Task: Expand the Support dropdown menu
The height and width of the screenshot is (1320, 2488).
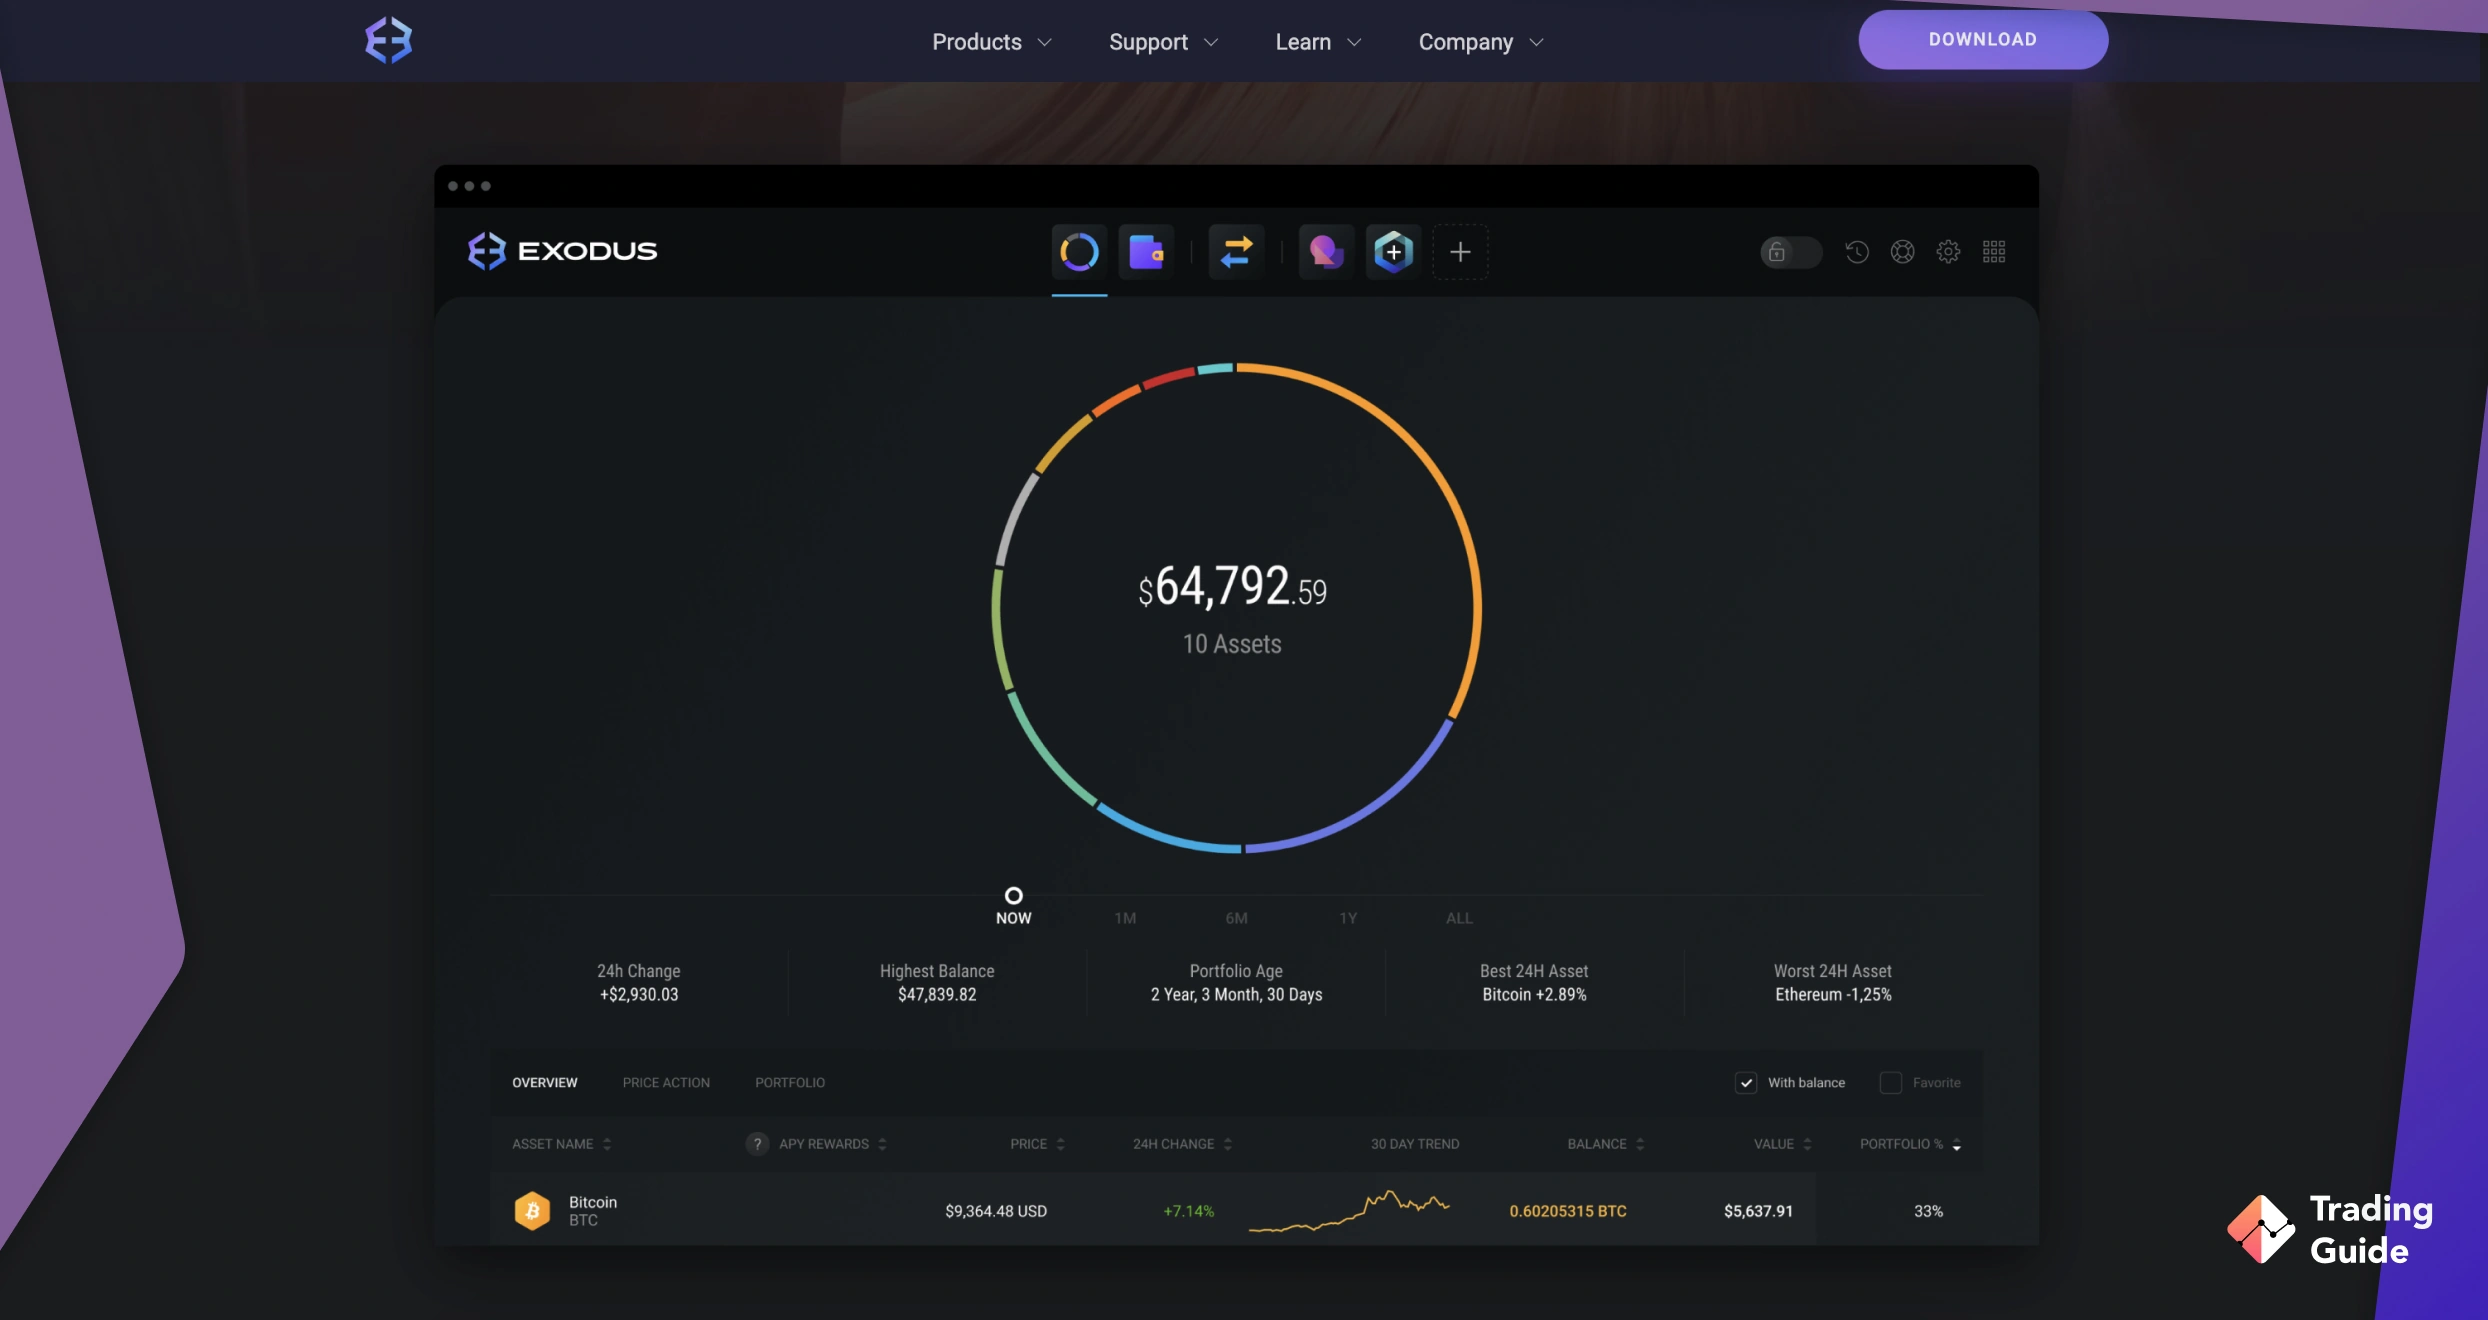Action: tap(1164, 42)
